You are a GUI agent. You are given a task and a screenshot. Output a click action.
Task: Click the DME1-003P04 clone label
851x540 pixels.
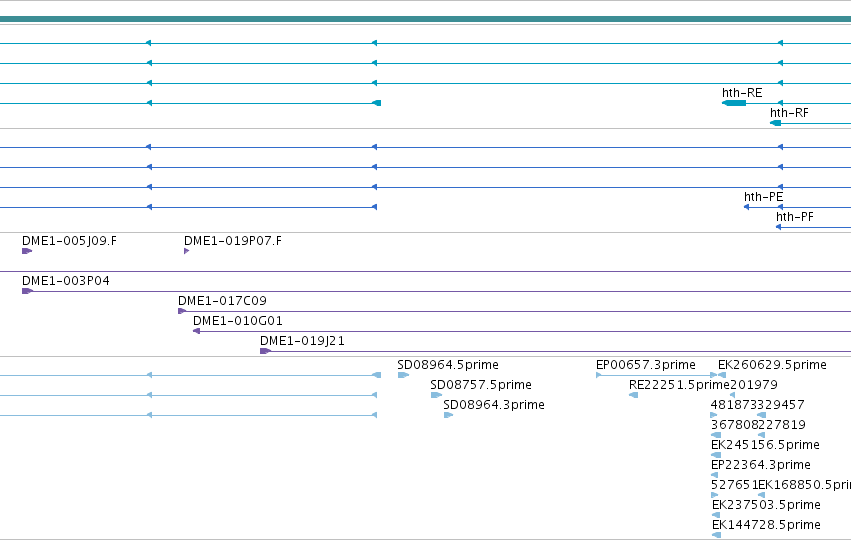(66, 281)
